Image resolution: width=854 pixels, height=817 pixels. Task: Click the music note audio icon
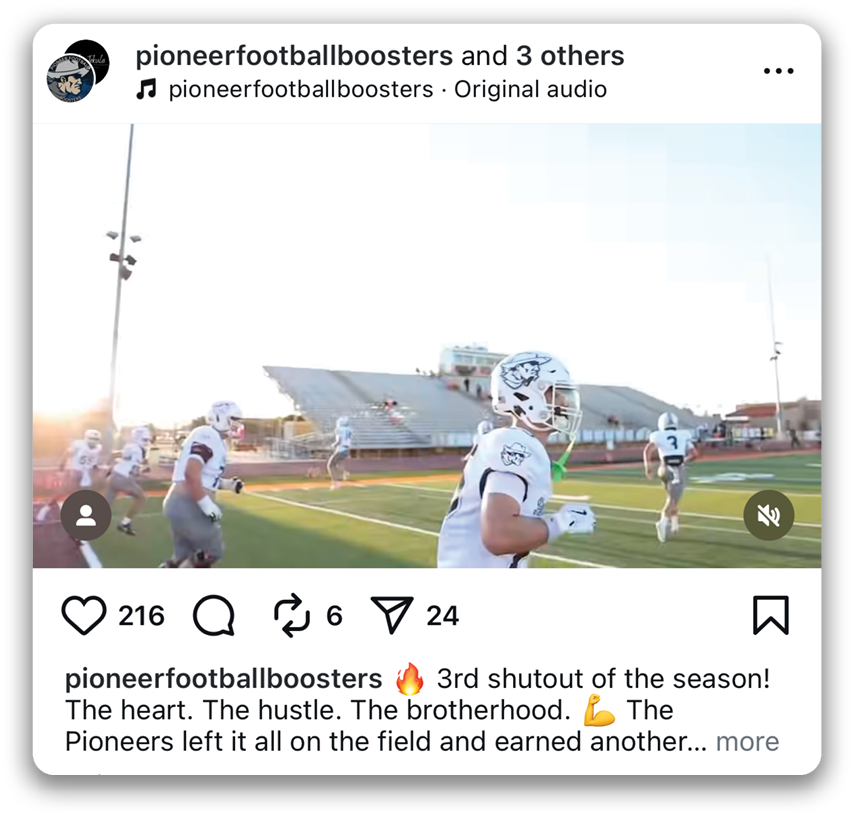point(147,89)
